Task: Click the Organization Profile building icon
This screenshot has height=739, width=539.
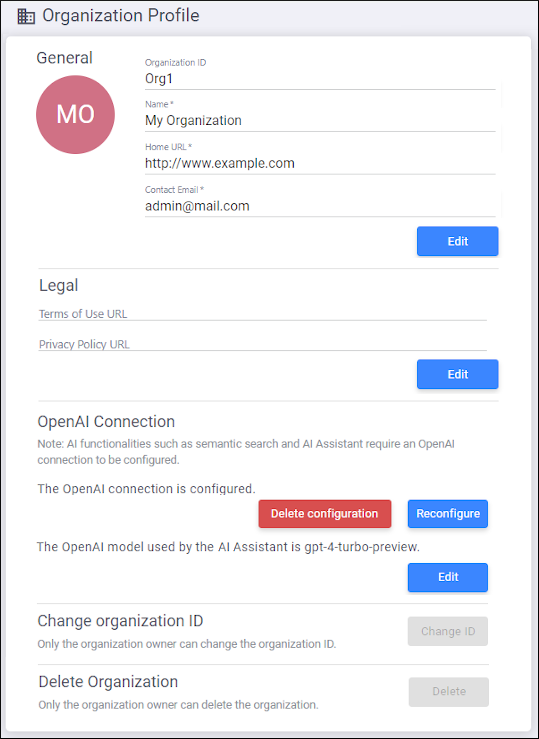Action: 26,16
